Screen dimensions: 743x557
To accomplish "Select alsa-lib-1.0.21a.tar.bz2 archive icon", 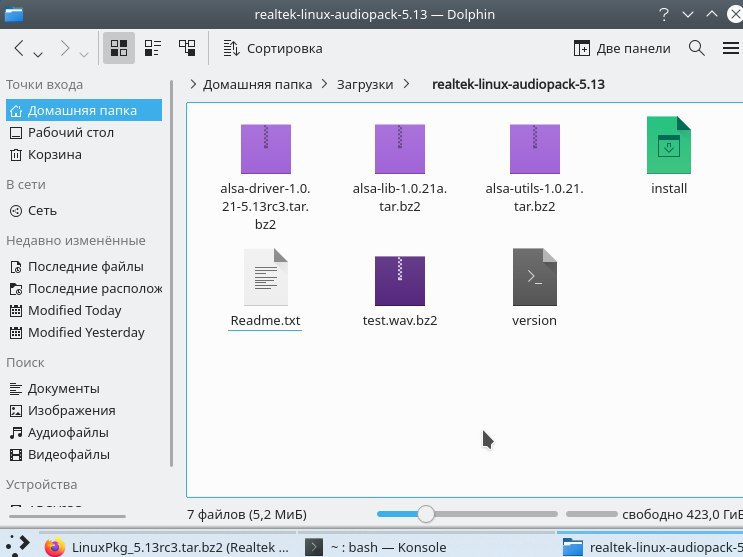I will (x=399, y=149).
